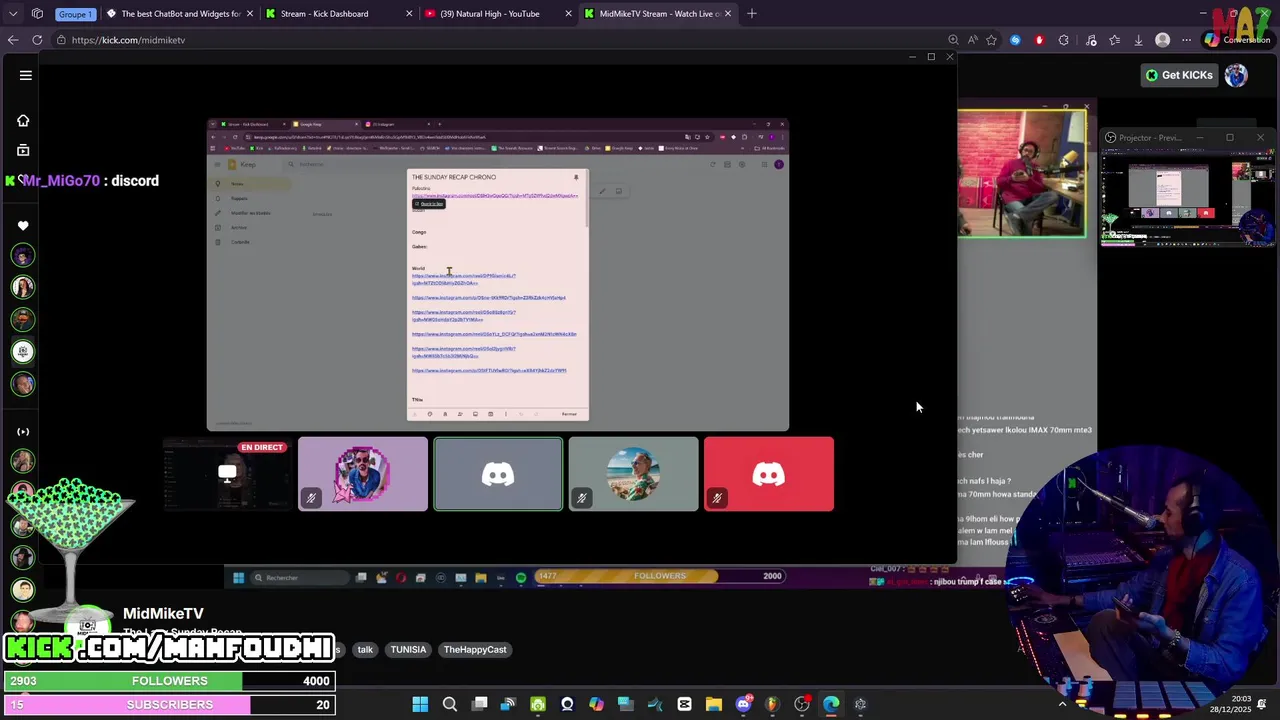The height and width of the screenshot is (720, 1280).
Task: Click the 15 subscribers goal bar
Action: [168, 705]
